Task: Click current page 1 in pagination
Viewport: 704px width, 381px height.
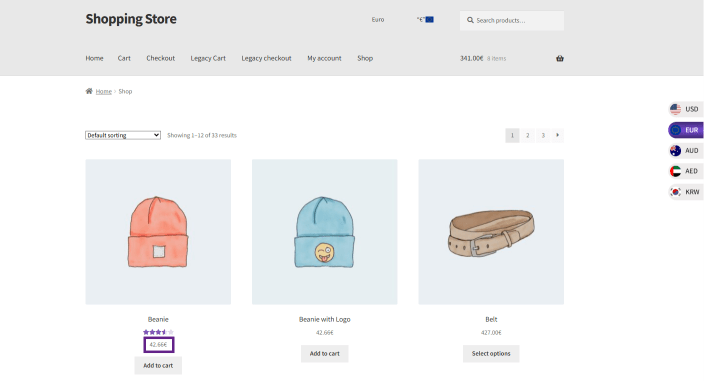Action: click(x=512, y=136)
